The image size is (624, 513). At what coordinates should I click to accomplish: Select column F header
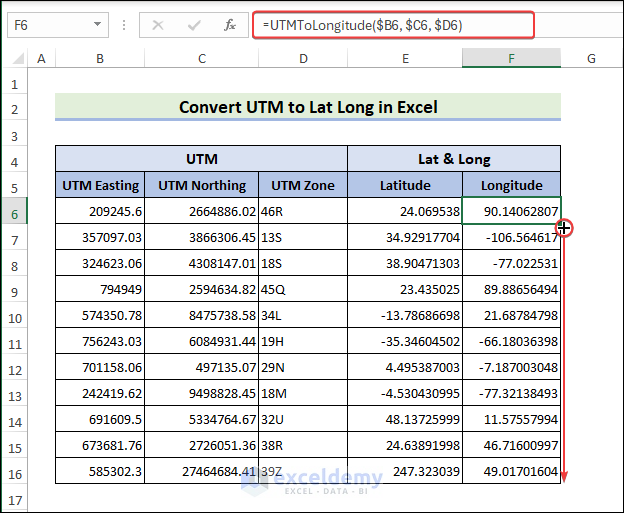pyautogui.click(x=511, y=59)
